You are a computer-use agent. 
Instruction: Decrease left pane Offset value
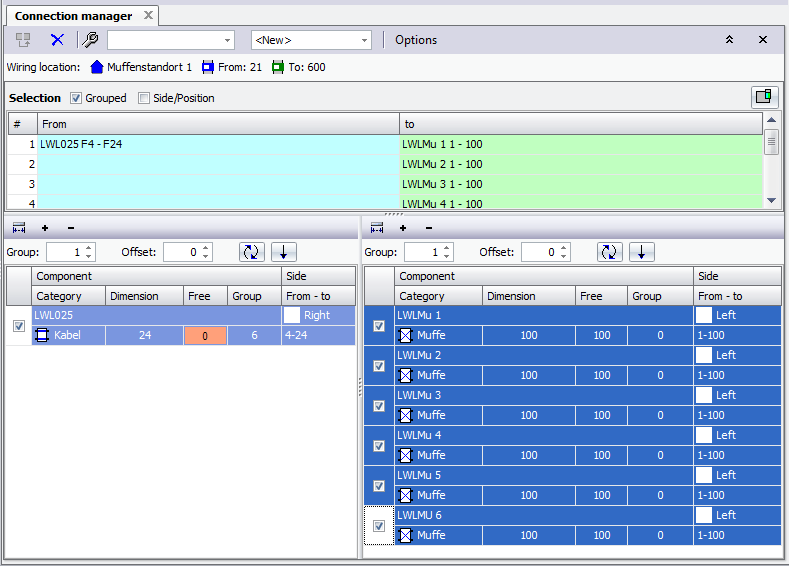206,257
